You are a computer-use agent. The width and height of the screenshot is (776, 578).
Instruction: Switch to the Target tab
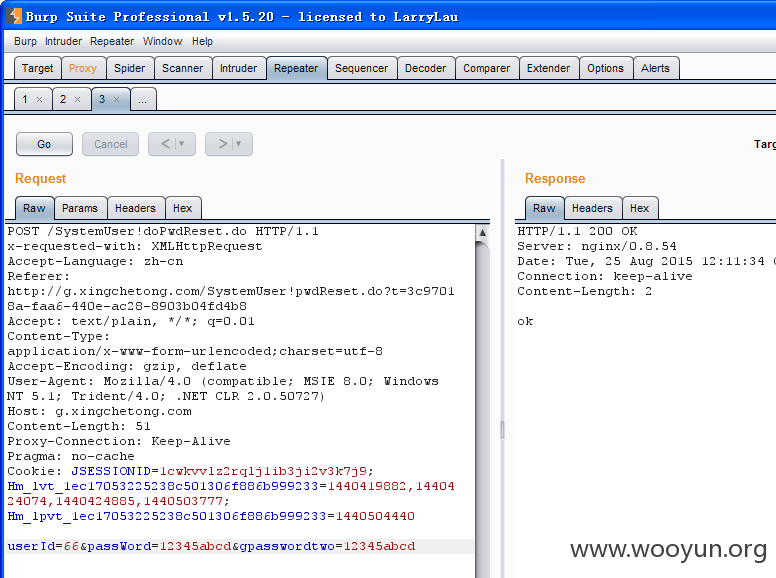(x=38, y=68)
